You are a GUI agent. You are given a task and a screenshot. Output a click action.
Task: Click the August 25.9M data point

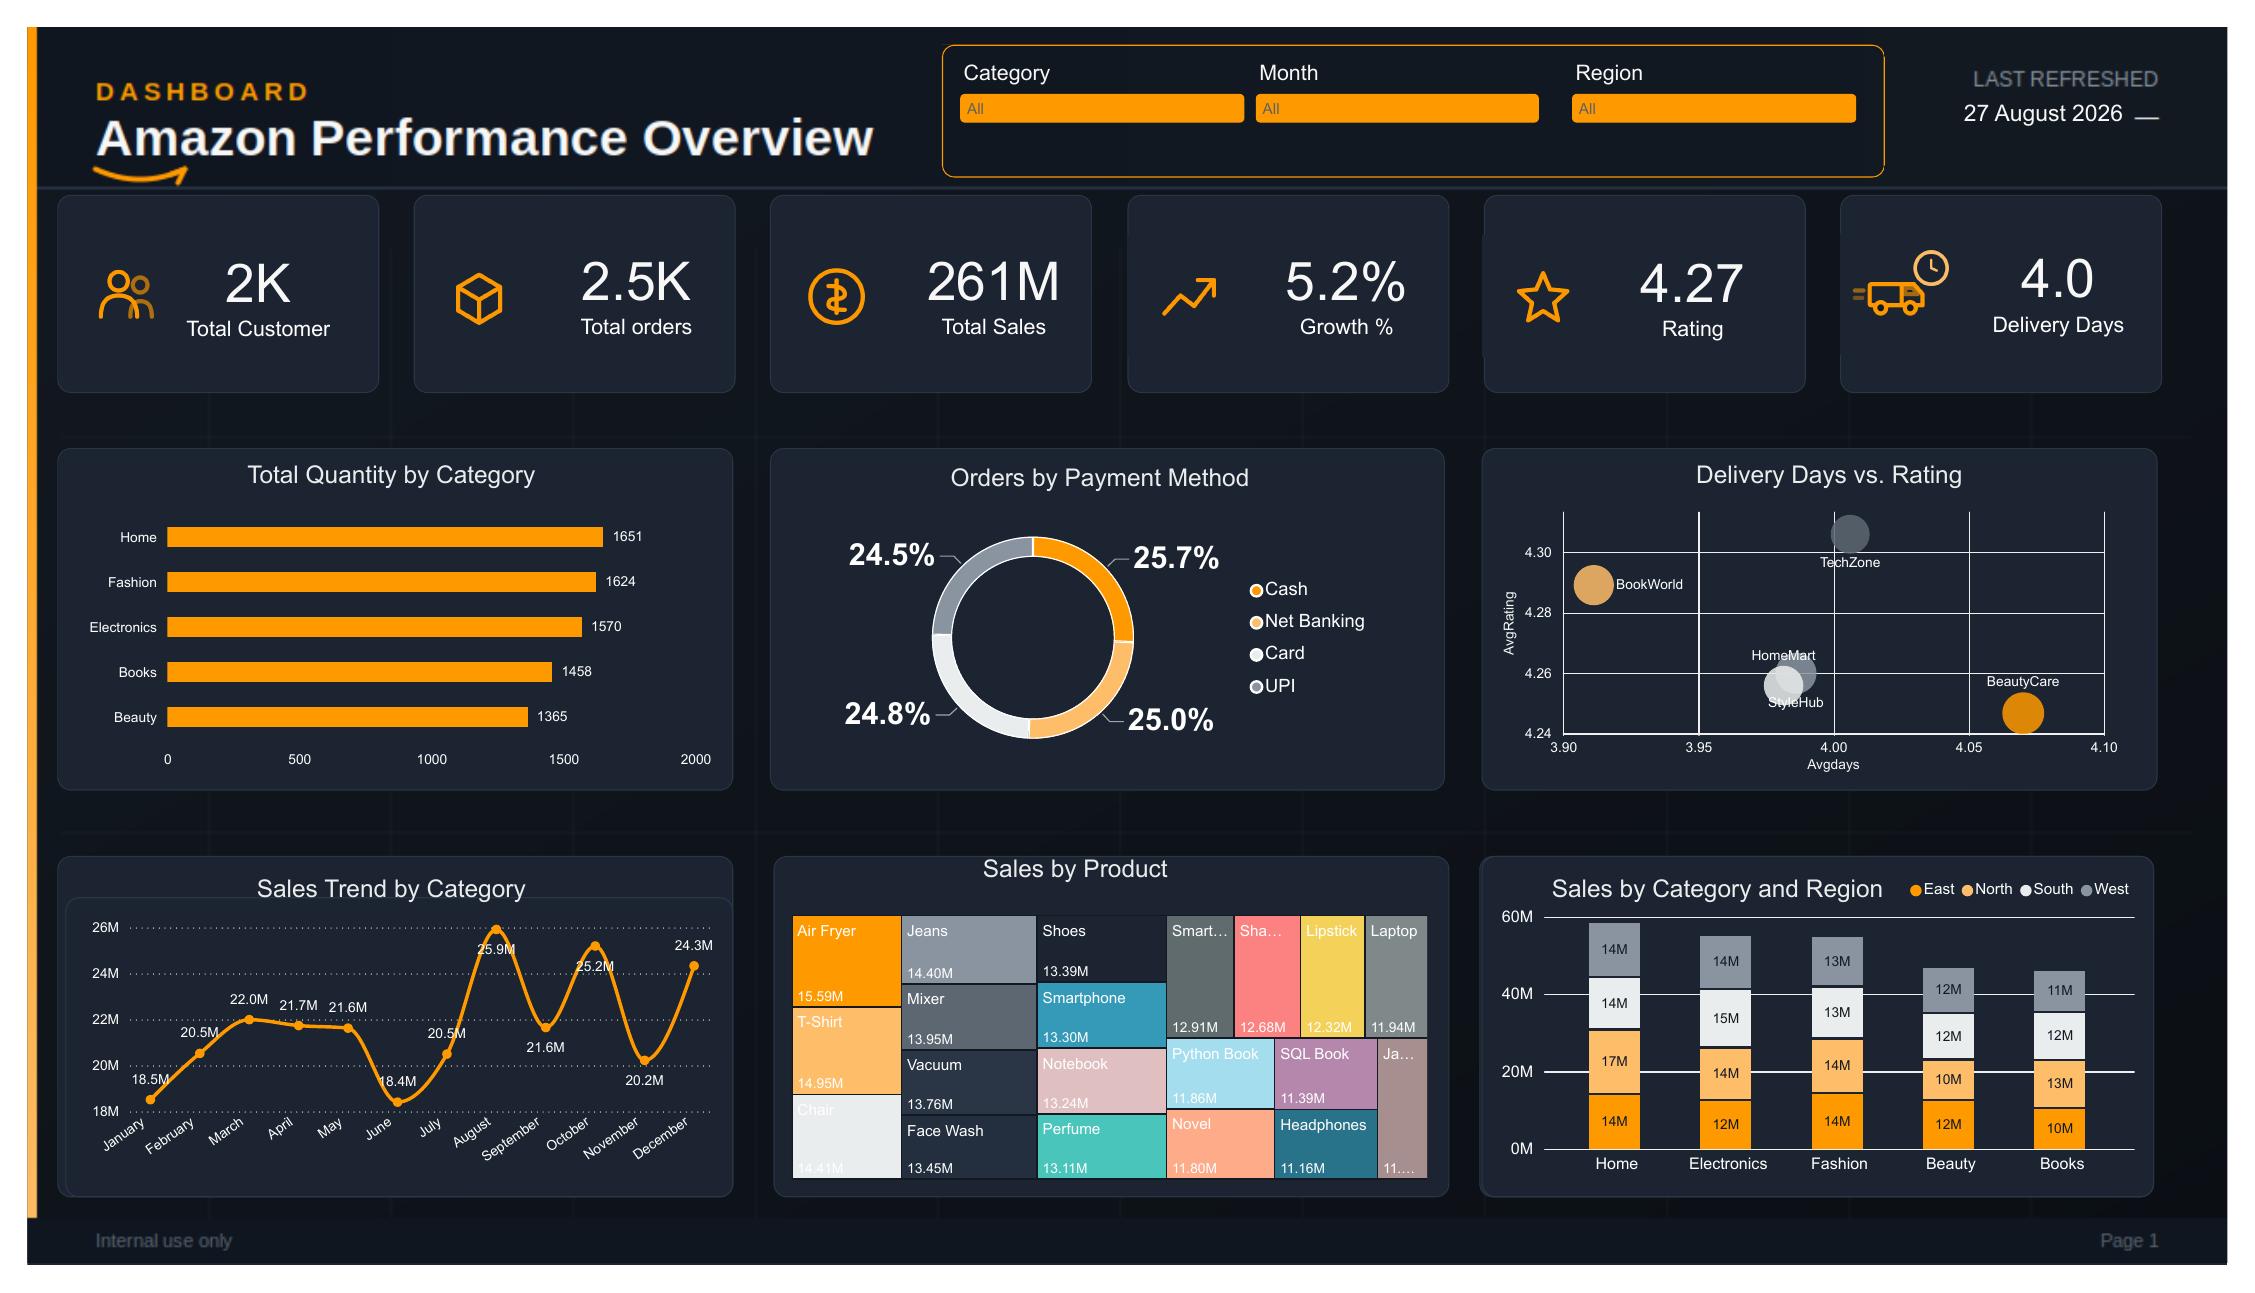click(x=497, y=929)
